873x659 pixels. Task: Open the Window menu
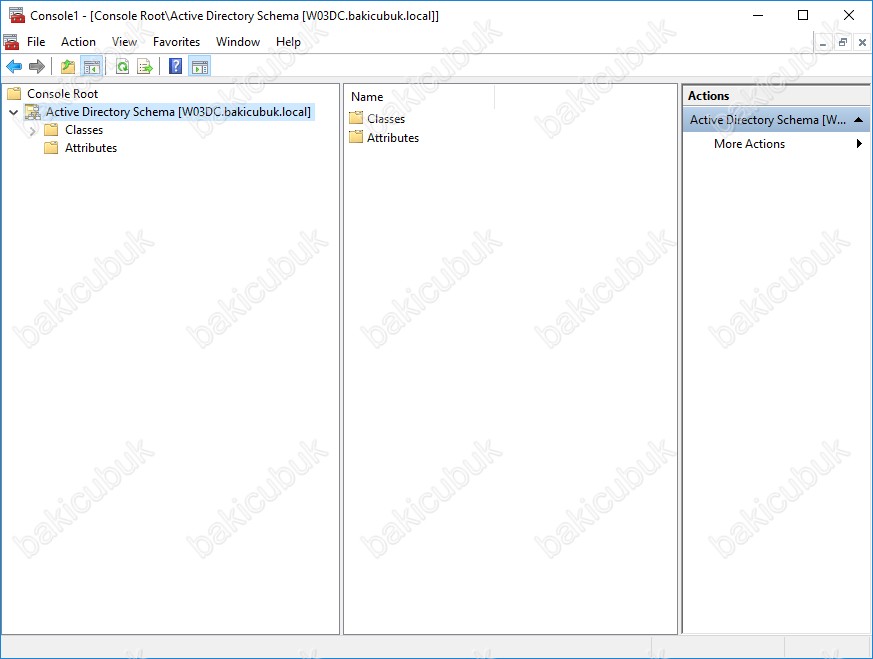pyautogui.click(x=238, y=42)
